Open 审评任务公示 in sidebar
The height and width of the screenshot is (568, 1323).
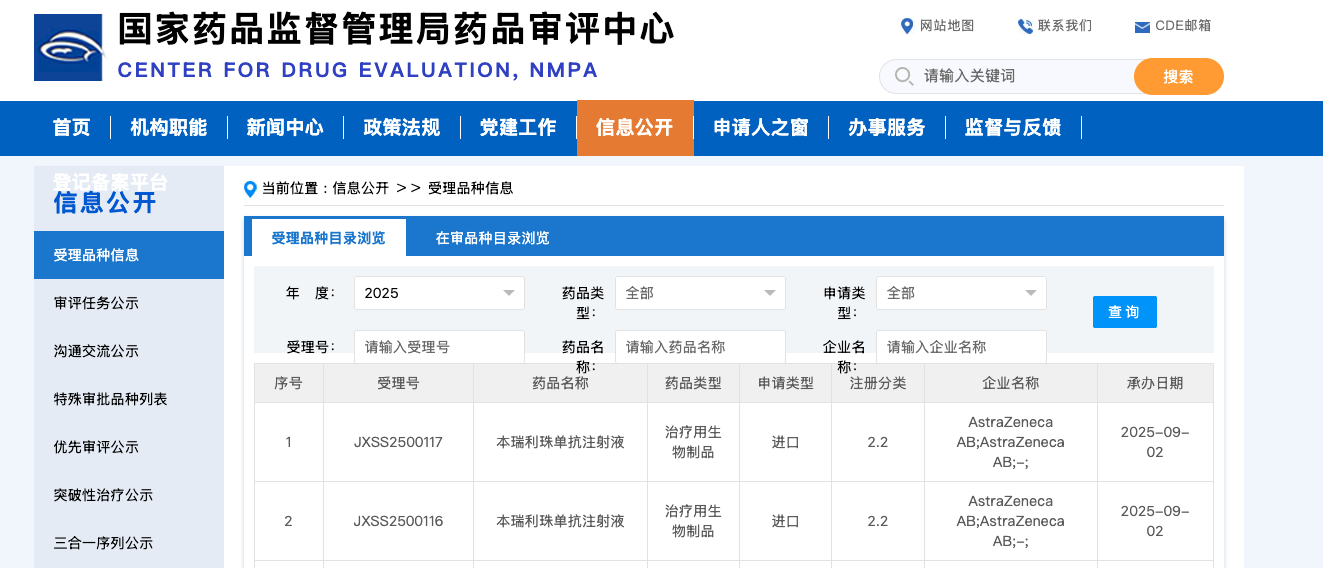[129, 303]
